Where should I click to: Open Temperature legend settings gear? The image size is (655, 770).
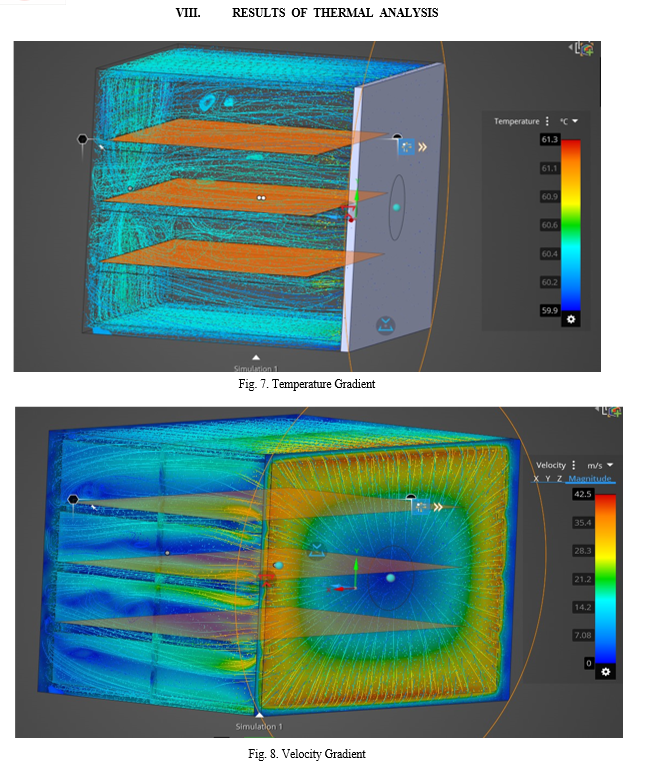point(571,319)
